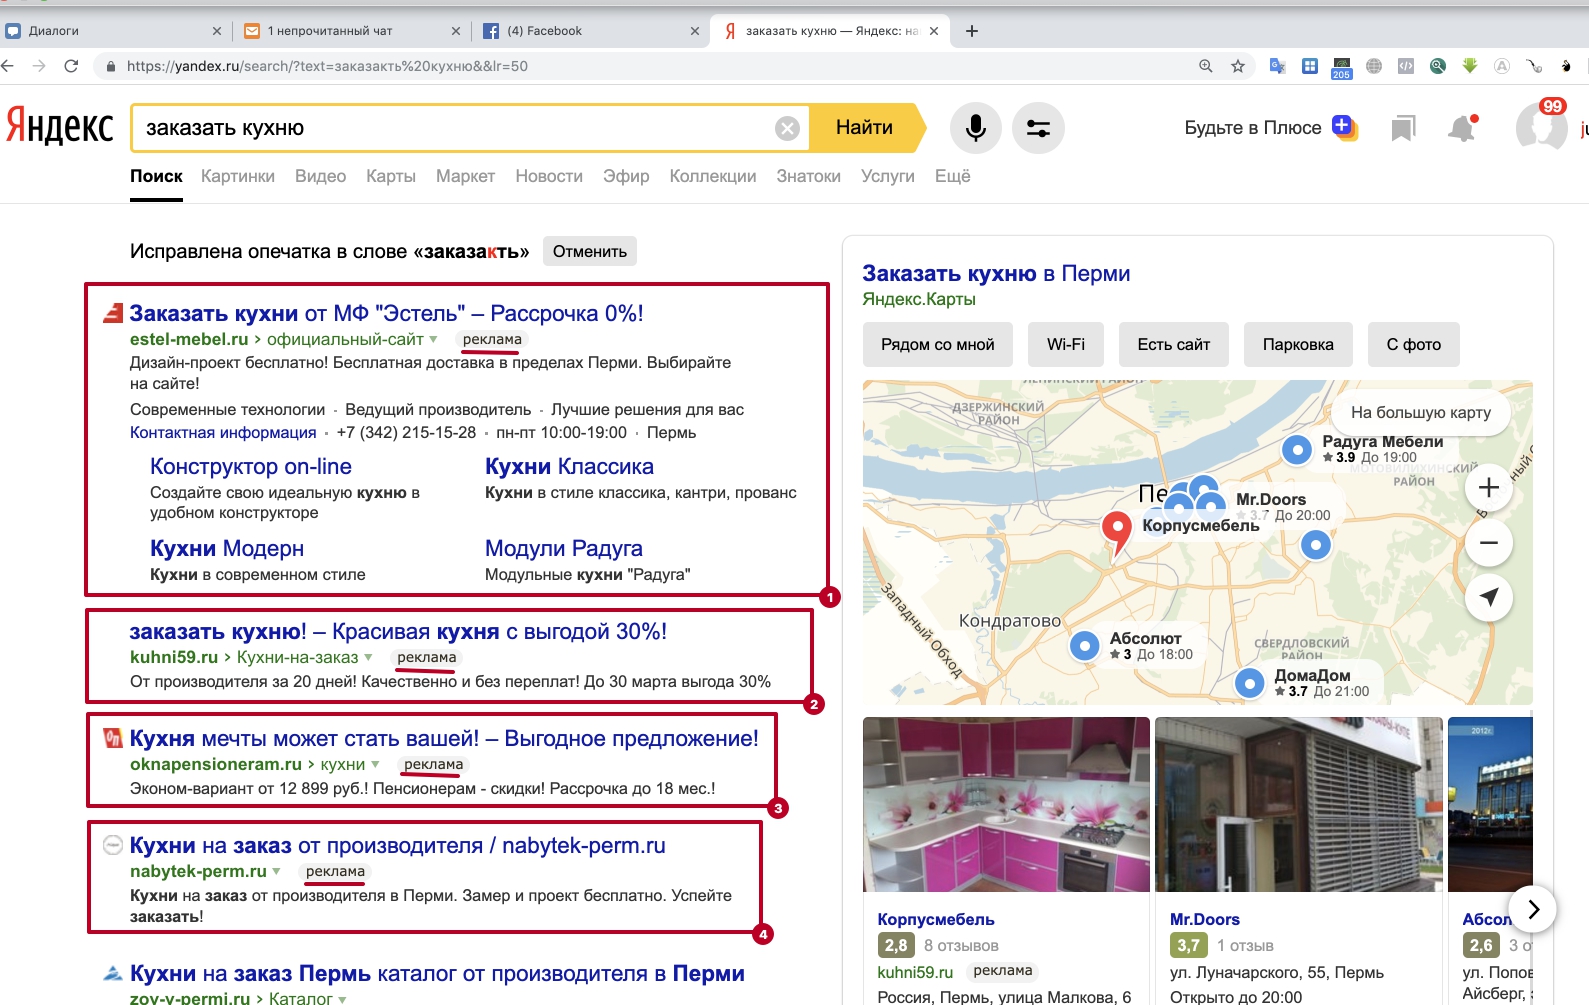1589x1005 pixels.
Task: Switch to the Facebook browser tab
Action: click(x=590, y=31)
